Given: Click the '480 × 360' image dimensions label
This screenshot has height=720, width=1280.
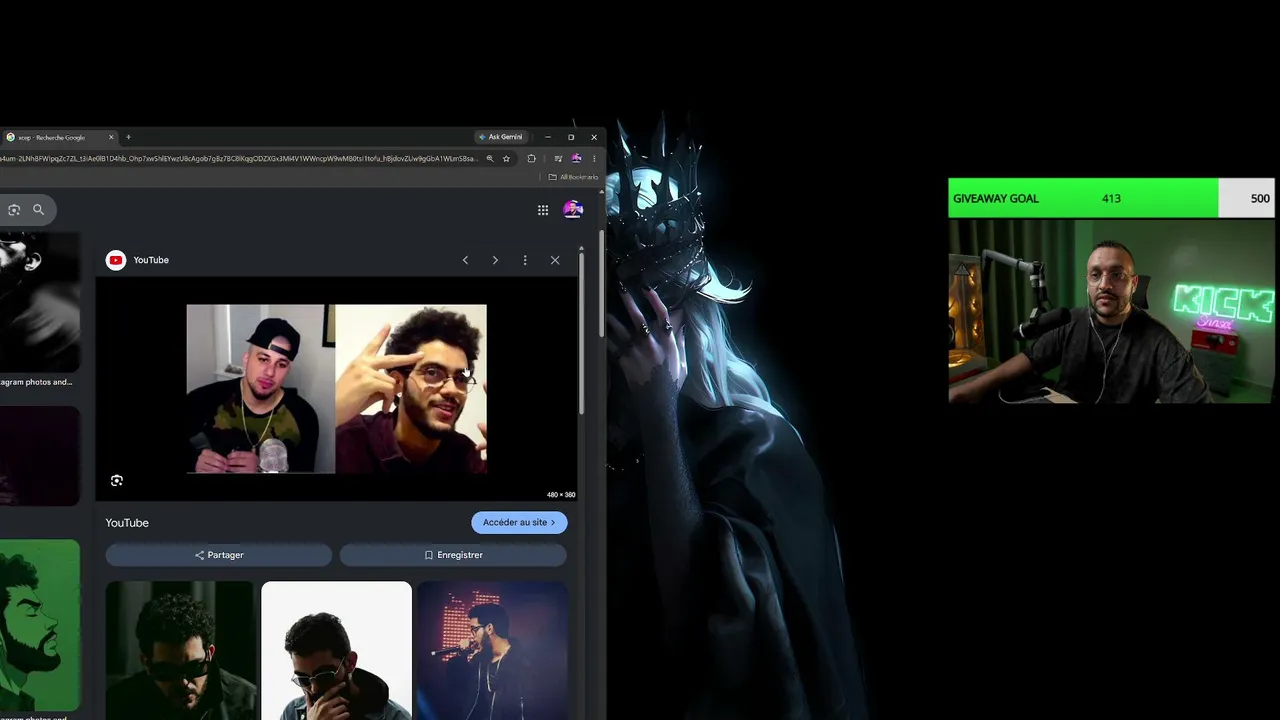Looking at the screenshot, I should pyautogui.click(x=561, y=495).
